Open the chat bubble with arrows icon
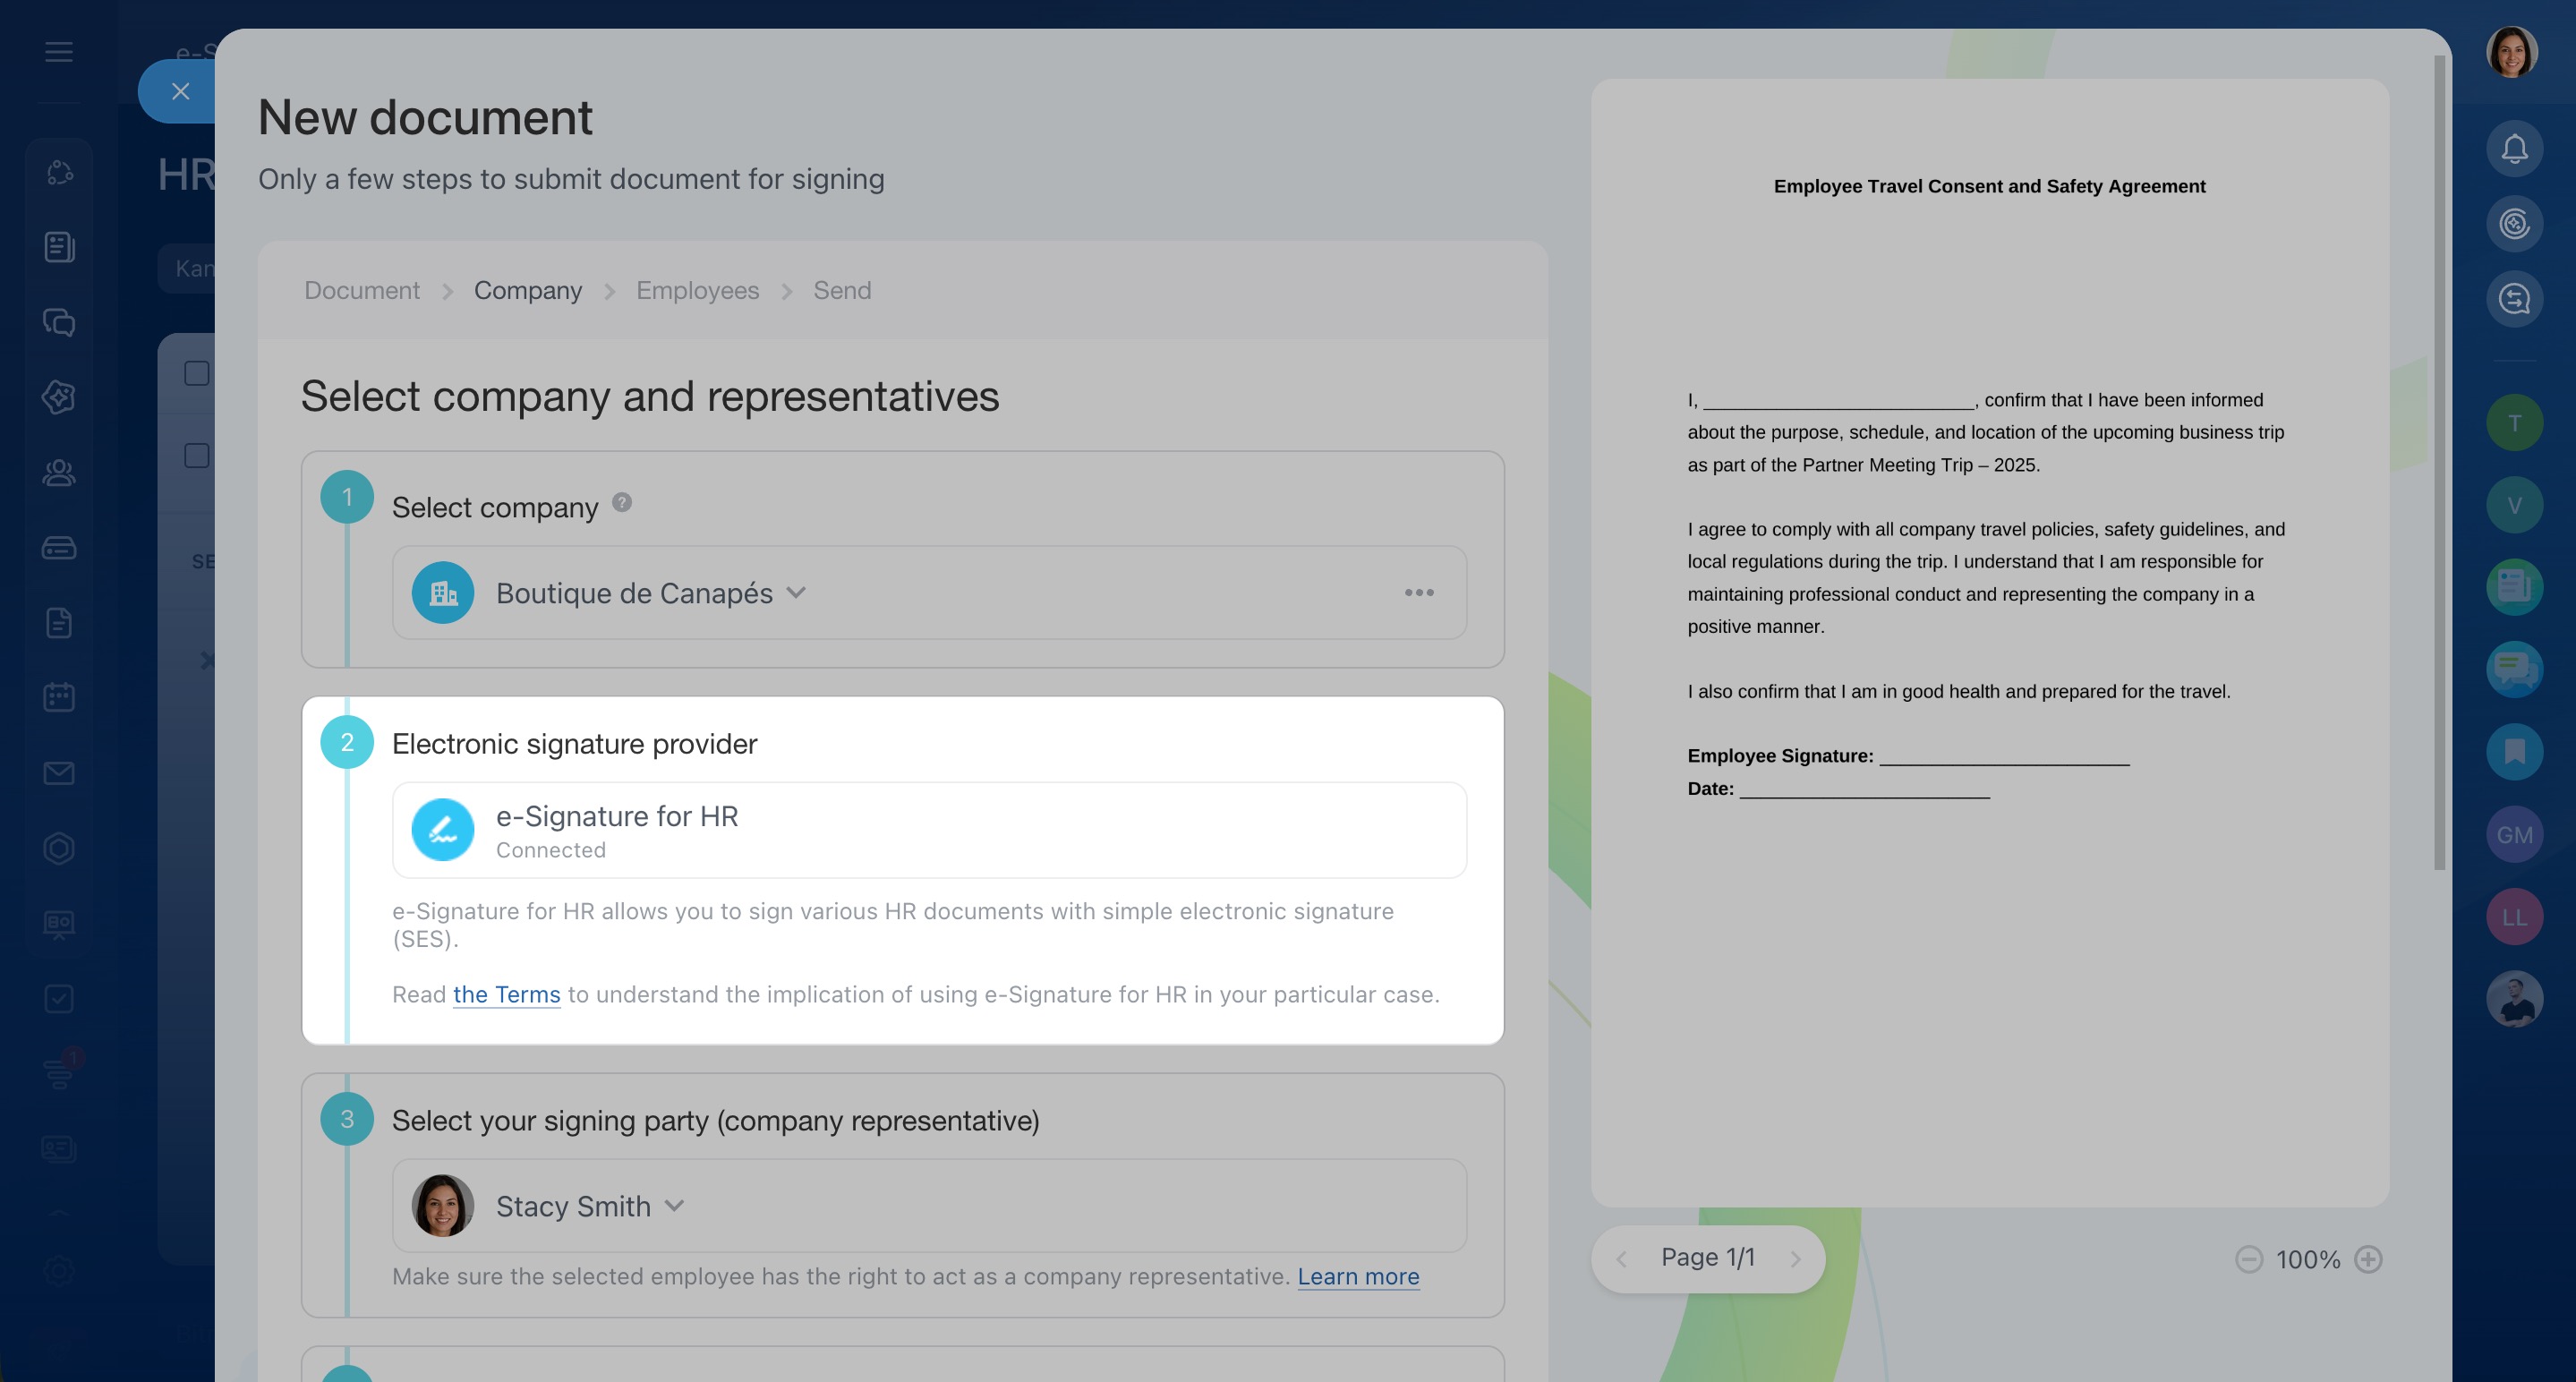 (x=2514, y=299)
